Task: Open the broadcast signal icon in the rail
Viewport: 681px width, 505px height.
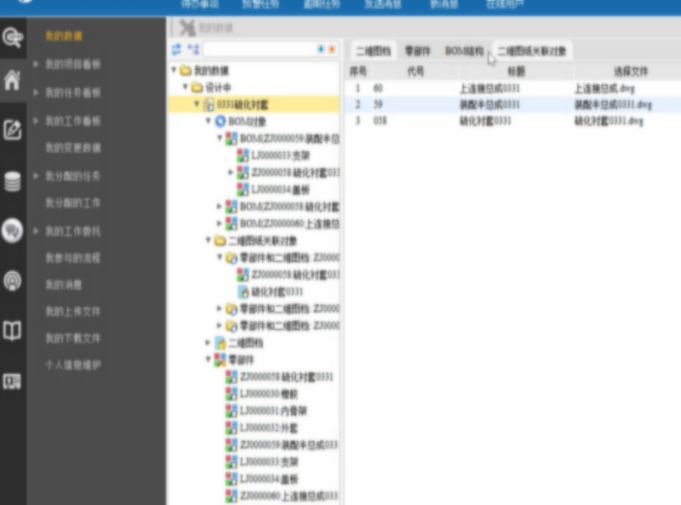Action: click(x=12, y=281)
